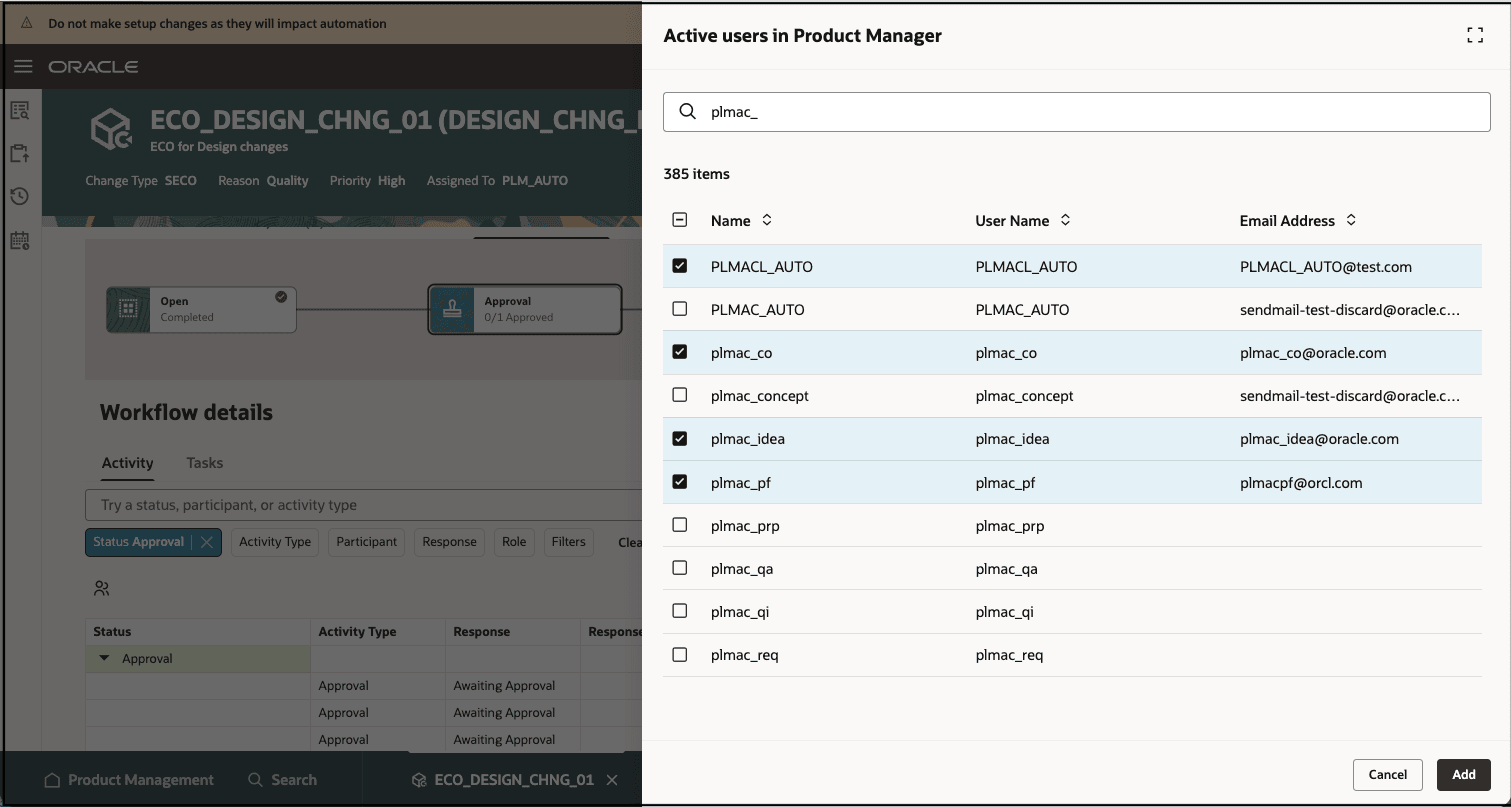The width and height of the screenshot is (1511, 807).
Task: Click the Add button
Action: 1464,774
